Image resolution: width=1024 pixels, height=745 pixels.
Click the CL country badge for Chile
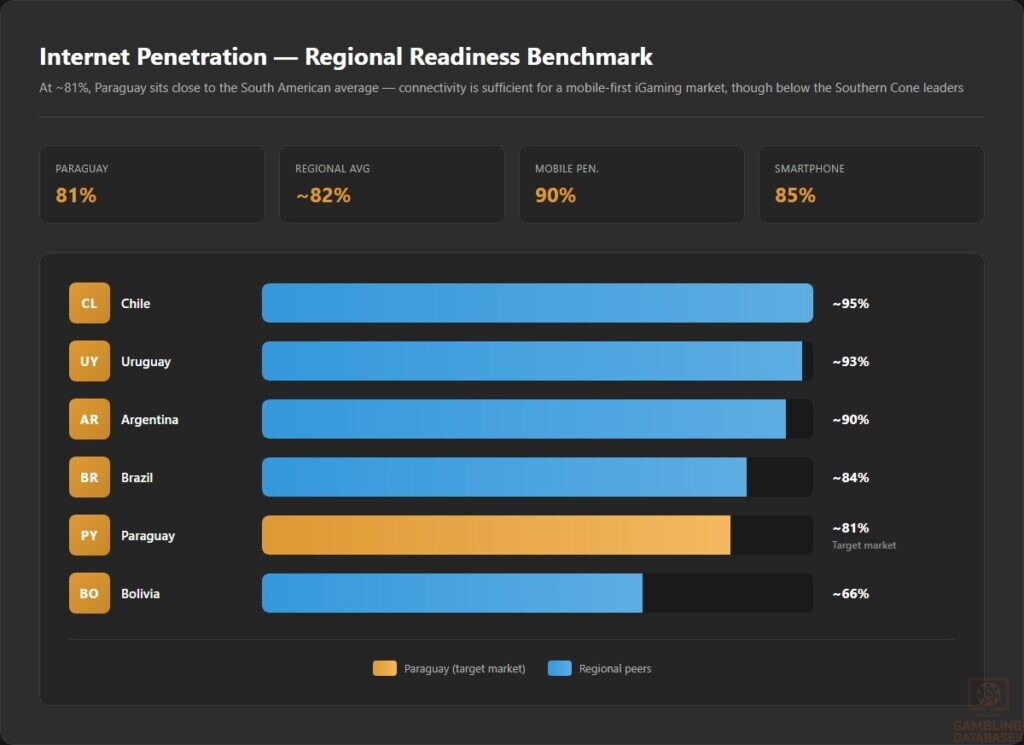pos(89,303)
